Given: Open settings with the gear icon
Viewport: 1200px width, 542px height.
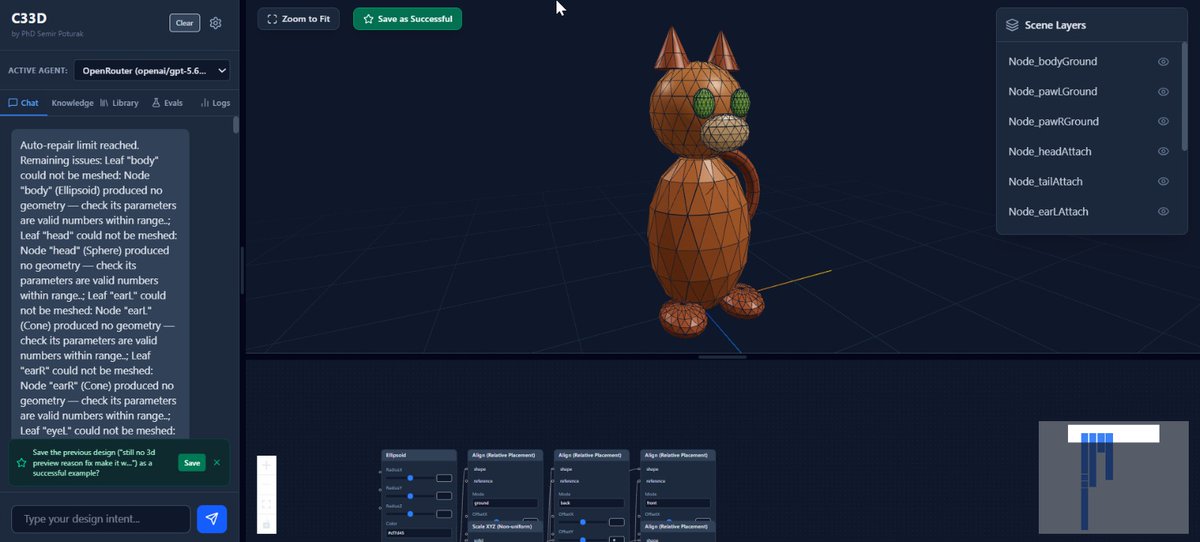Looking at the screenshot, I should click(x=216, y=23).
